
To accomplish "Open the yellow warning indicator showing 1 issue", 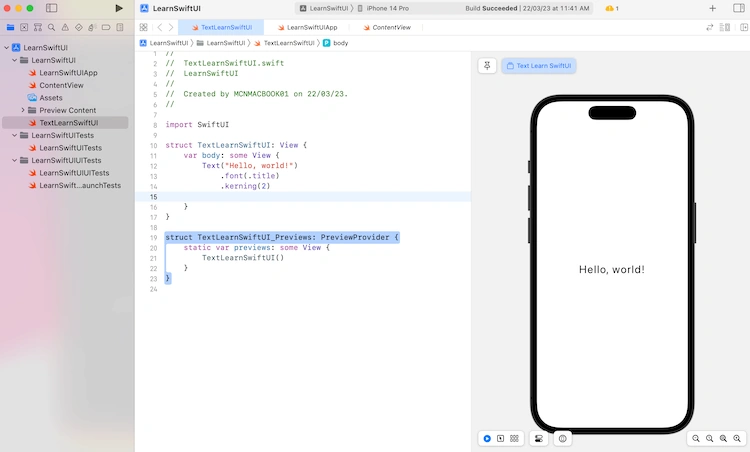I will pyautogui.click(x=612, y=8).
